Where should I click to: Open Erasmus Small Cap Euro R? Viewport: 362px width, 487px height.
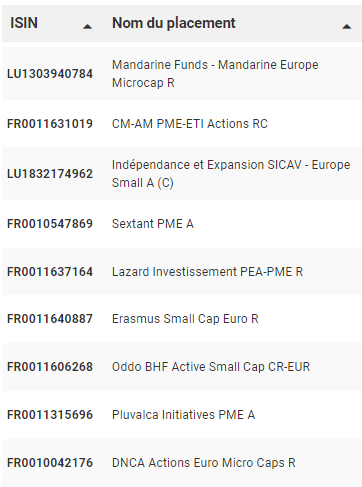pos(185,319)
